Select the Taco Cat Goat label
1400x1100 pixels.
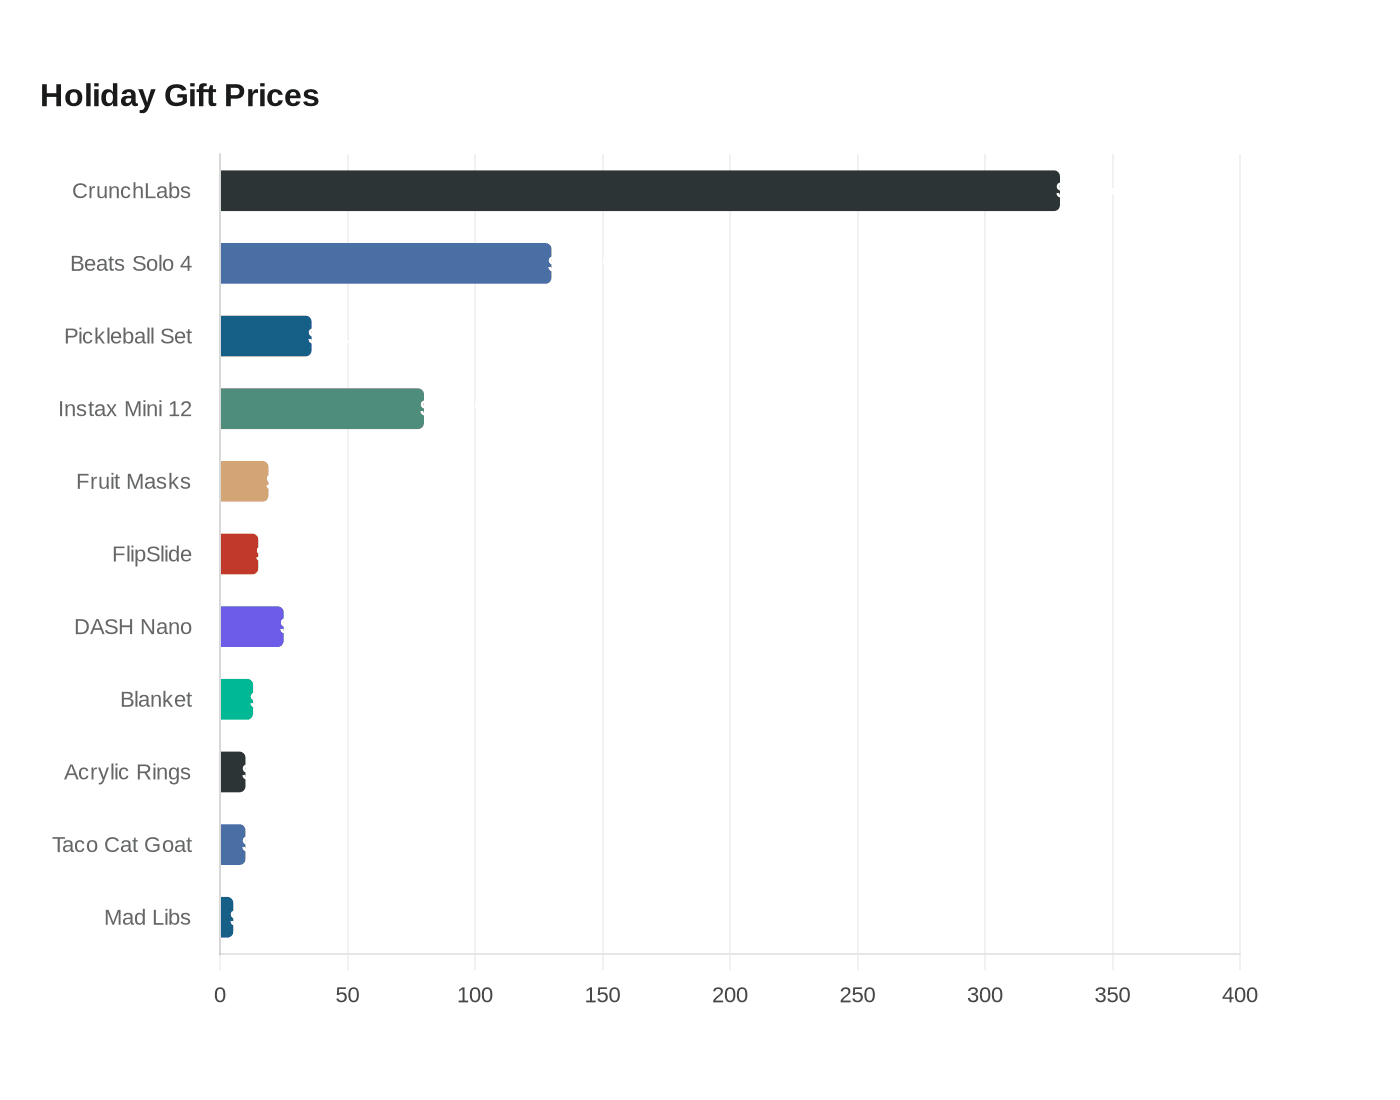pos(122,845)
